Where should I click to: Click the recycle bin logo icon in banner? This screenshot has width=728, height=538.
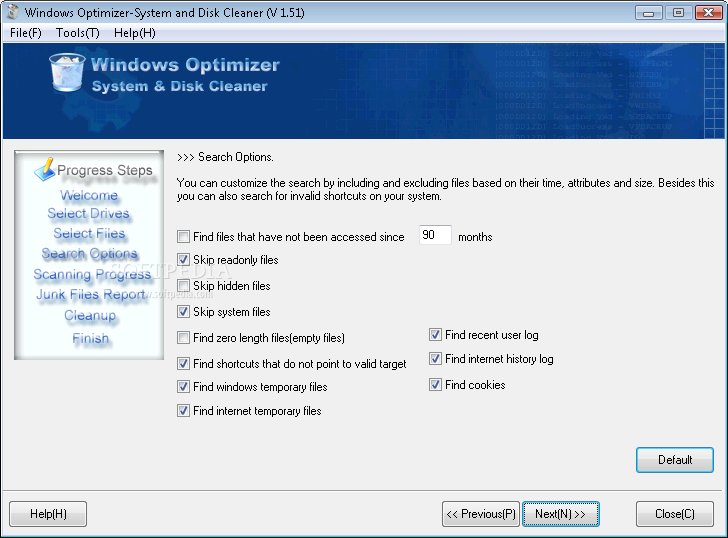point(67,72)
